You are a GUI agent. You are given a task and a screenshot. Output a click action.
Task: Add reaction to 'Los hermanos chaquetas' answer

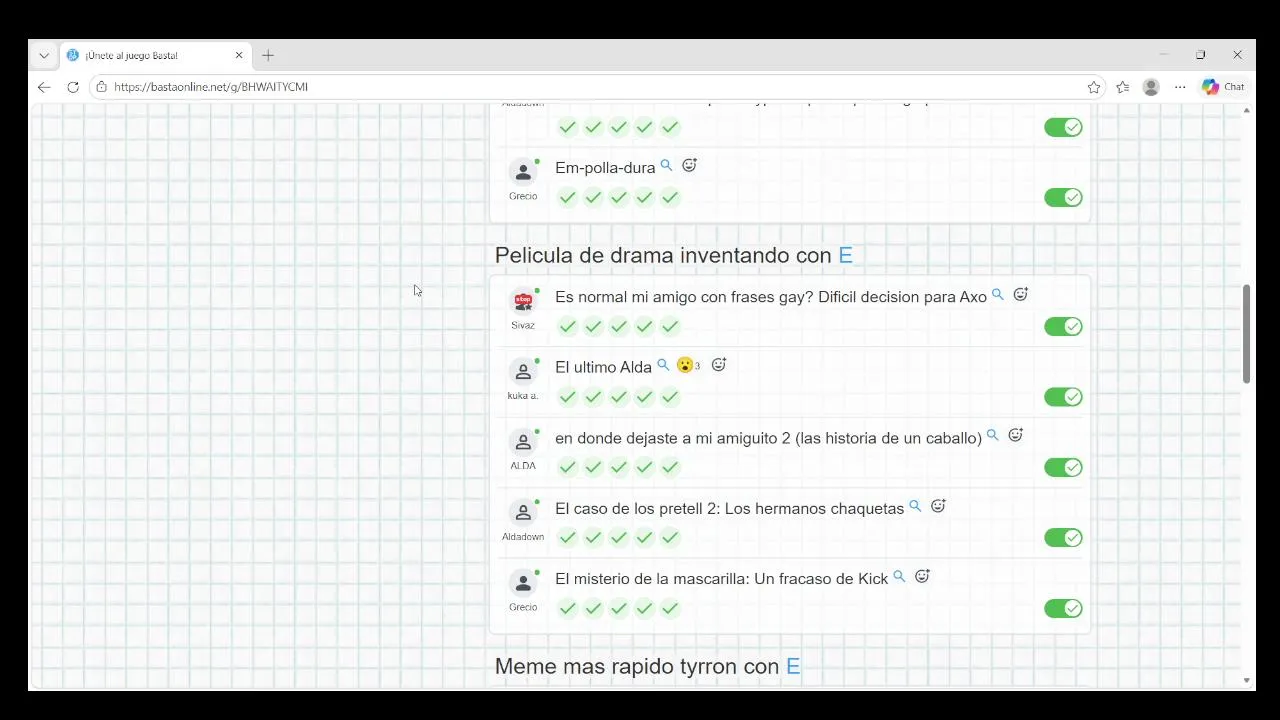click(x=938, y=506)
